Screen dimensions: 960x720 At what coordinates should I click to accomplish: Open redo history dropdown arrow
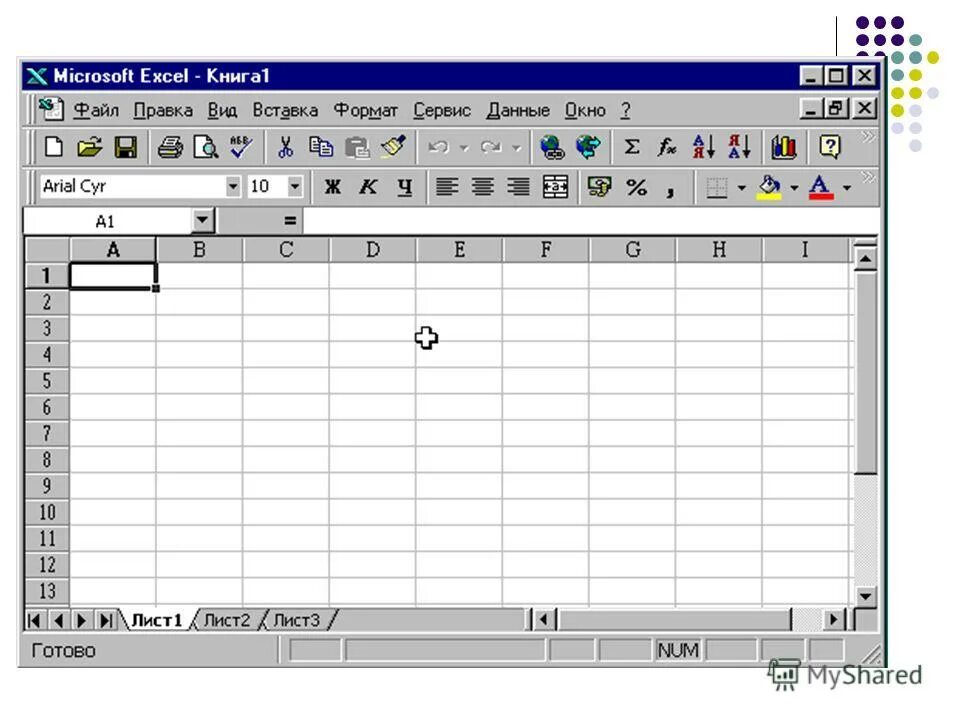(x=516, y=148)
